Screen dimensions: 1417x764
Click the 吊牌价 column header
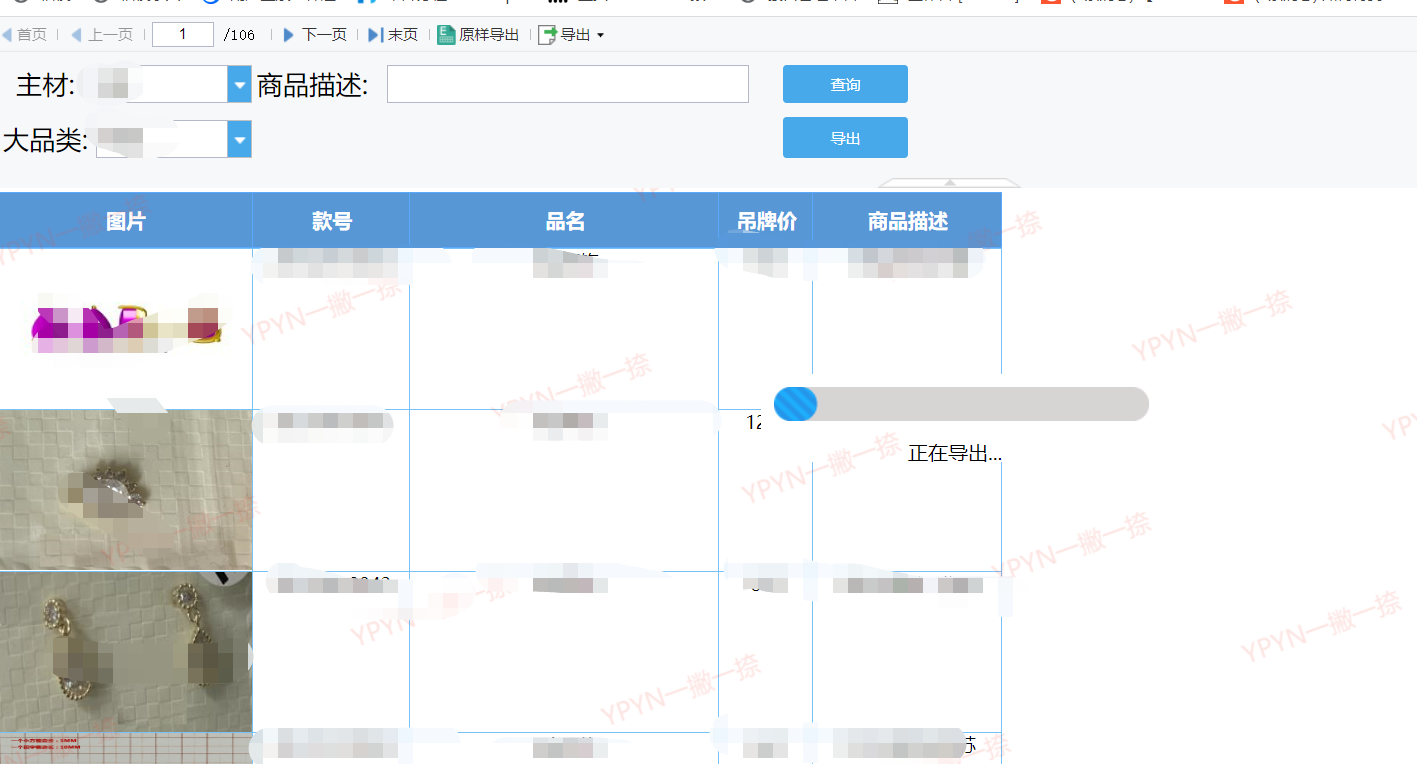tap(766, 221)
